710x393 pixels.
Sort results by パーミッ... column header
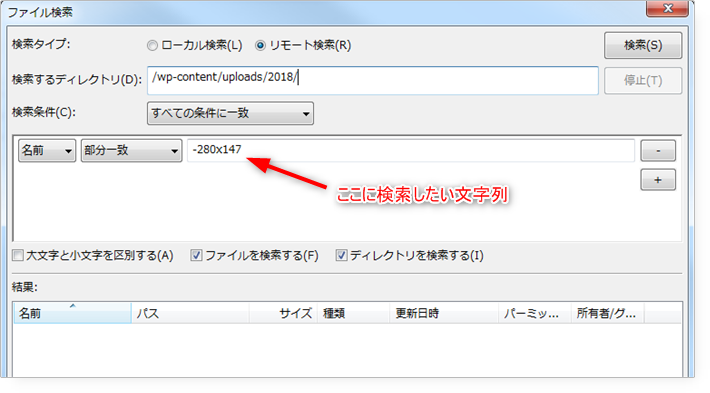pyautogui.click(x=535, y=313)
